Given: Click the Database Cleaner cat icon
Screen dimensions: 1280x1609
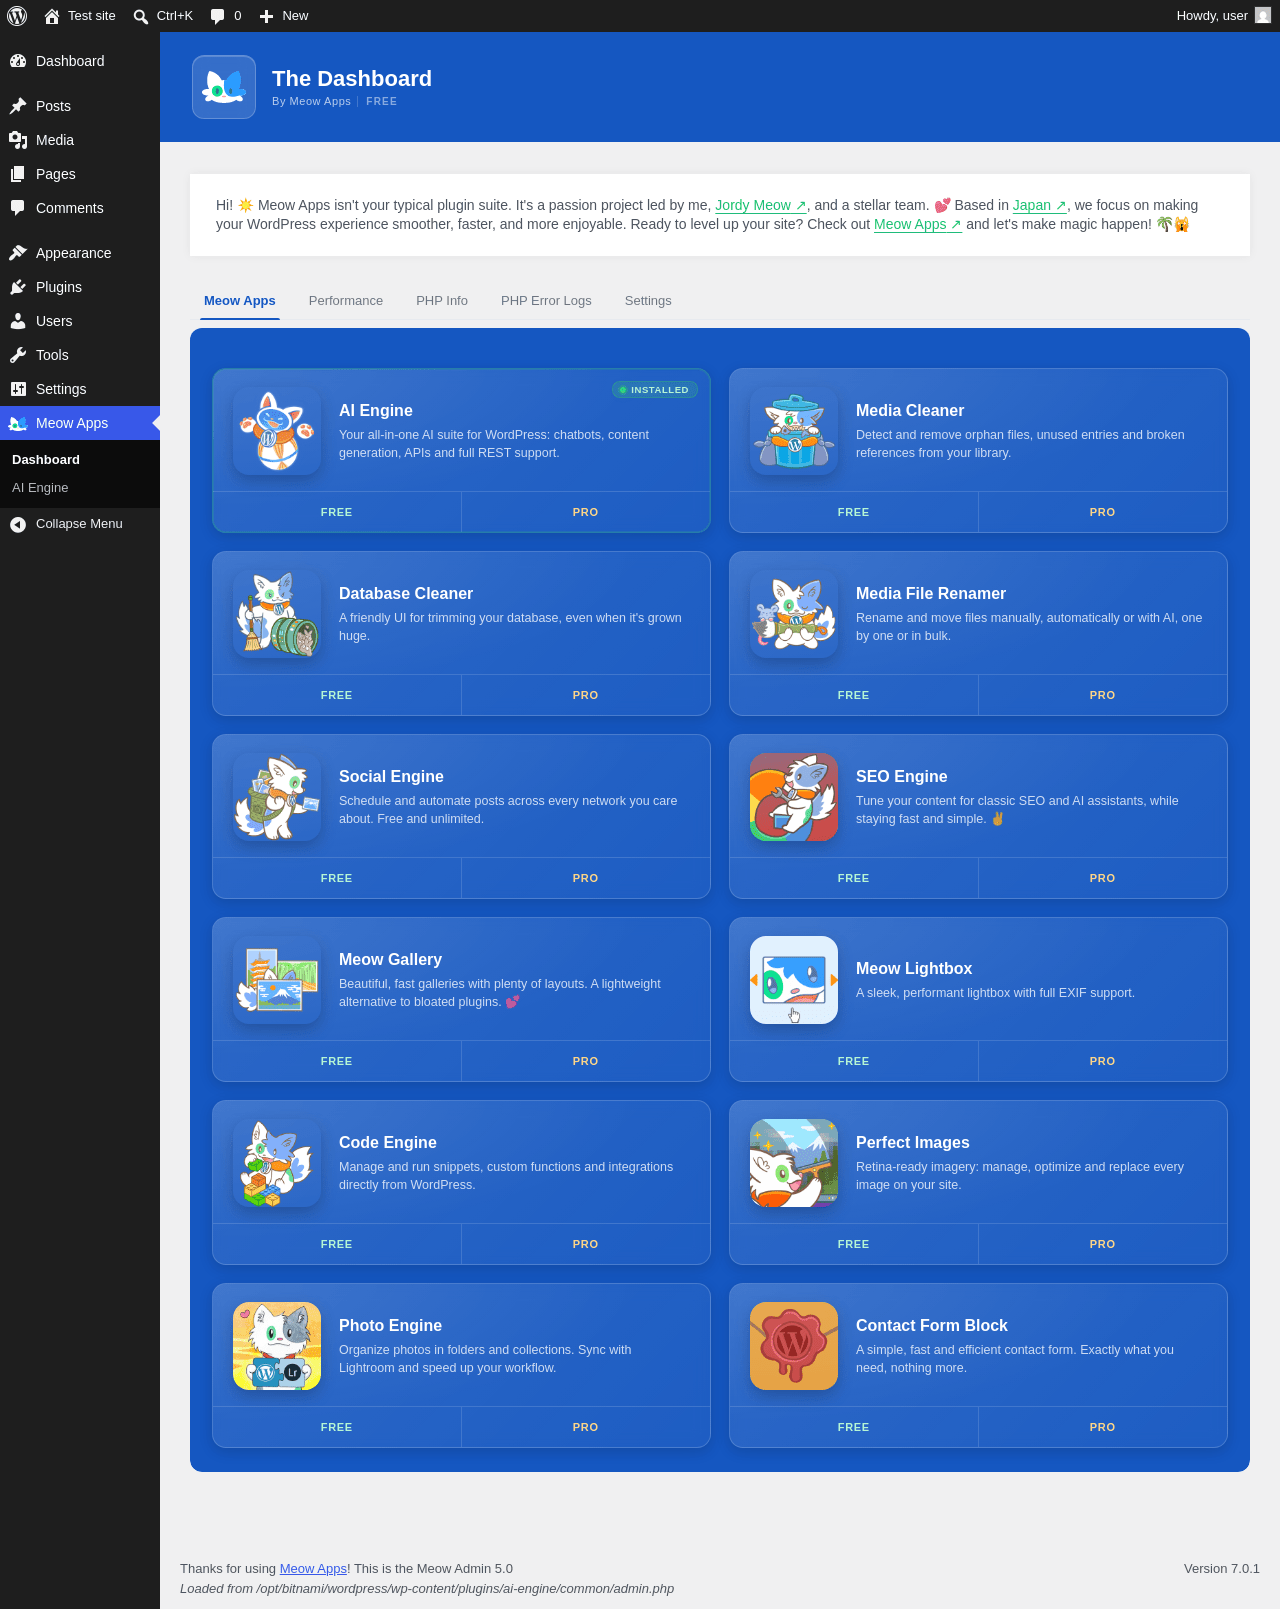Looking at the screenshot, I should click(277, 614).
